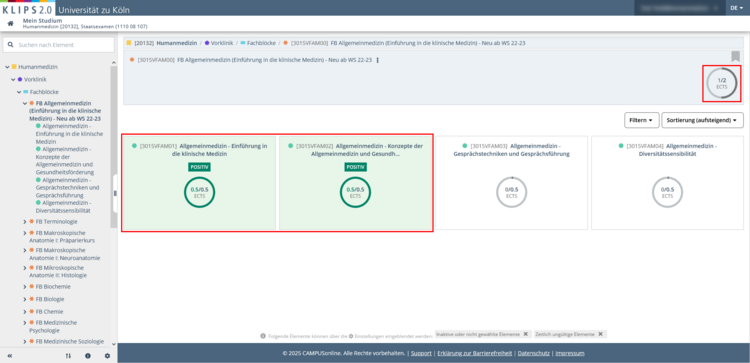This screenshot has height=363, width=750.
Task: Click Vorklinik in the breadcrumb
Action: (x=222, y=43)
